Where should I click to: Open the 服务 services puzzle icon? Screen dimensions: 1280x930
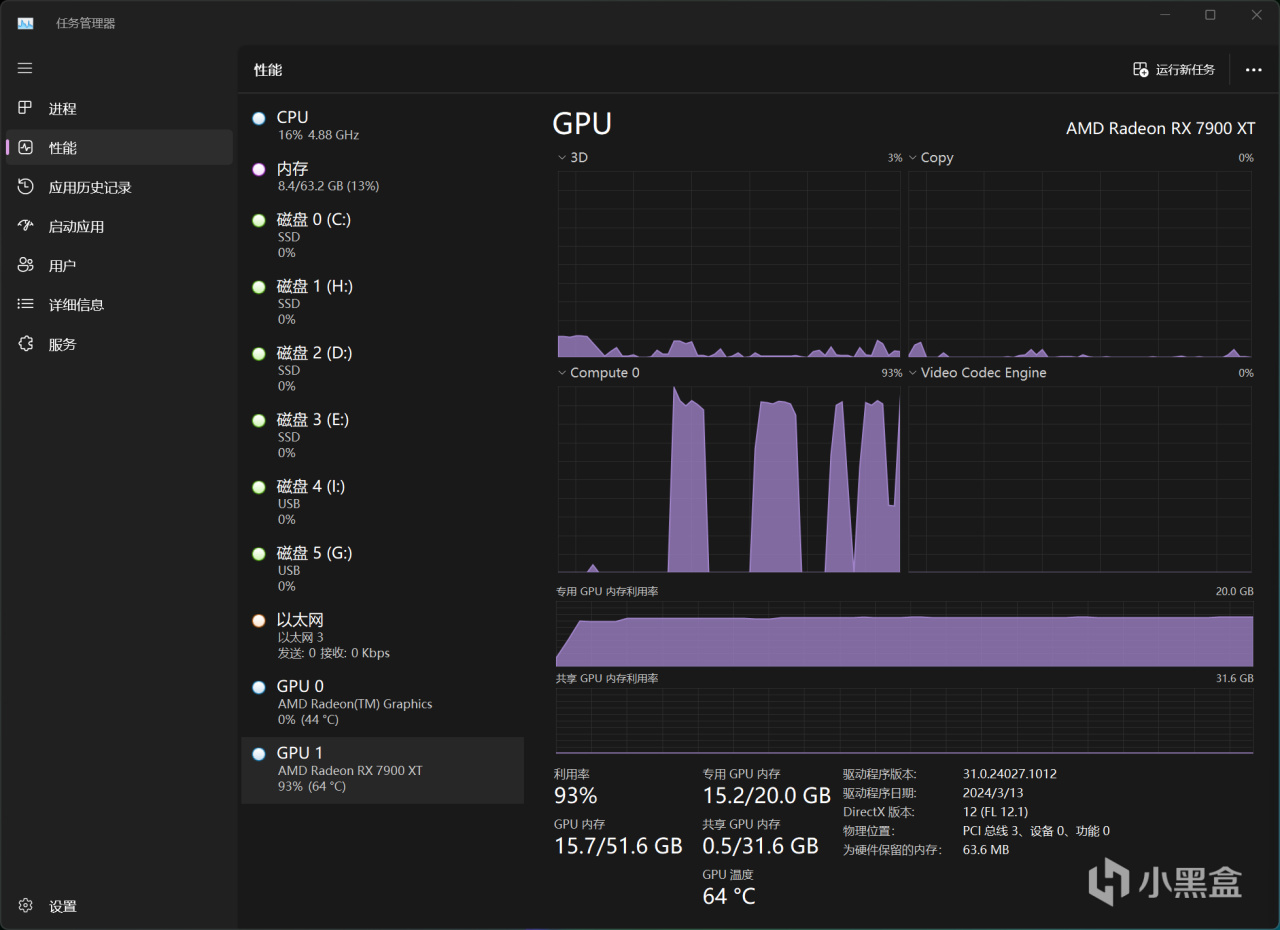pyautogui.click(x=26, y=344)
